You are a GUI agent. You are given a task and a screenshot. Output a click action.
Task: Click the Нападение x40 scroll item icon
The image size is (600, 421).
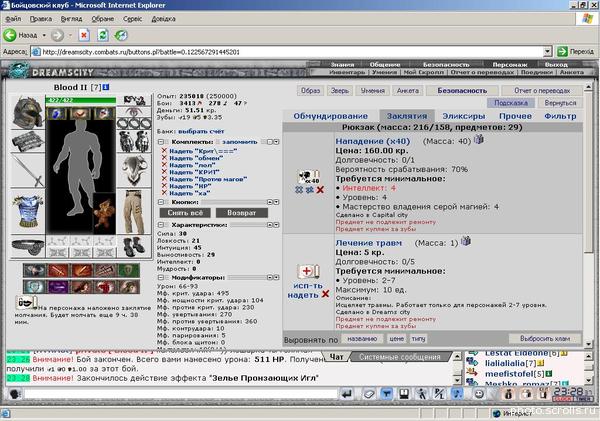(308, 178)
